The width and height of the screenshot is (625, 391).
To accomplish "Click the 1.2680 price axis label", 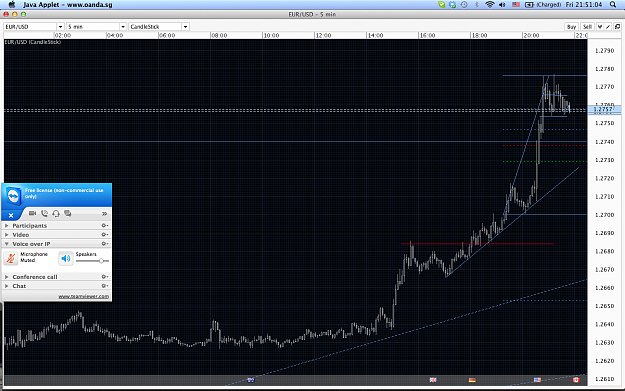I will point(605,251).
